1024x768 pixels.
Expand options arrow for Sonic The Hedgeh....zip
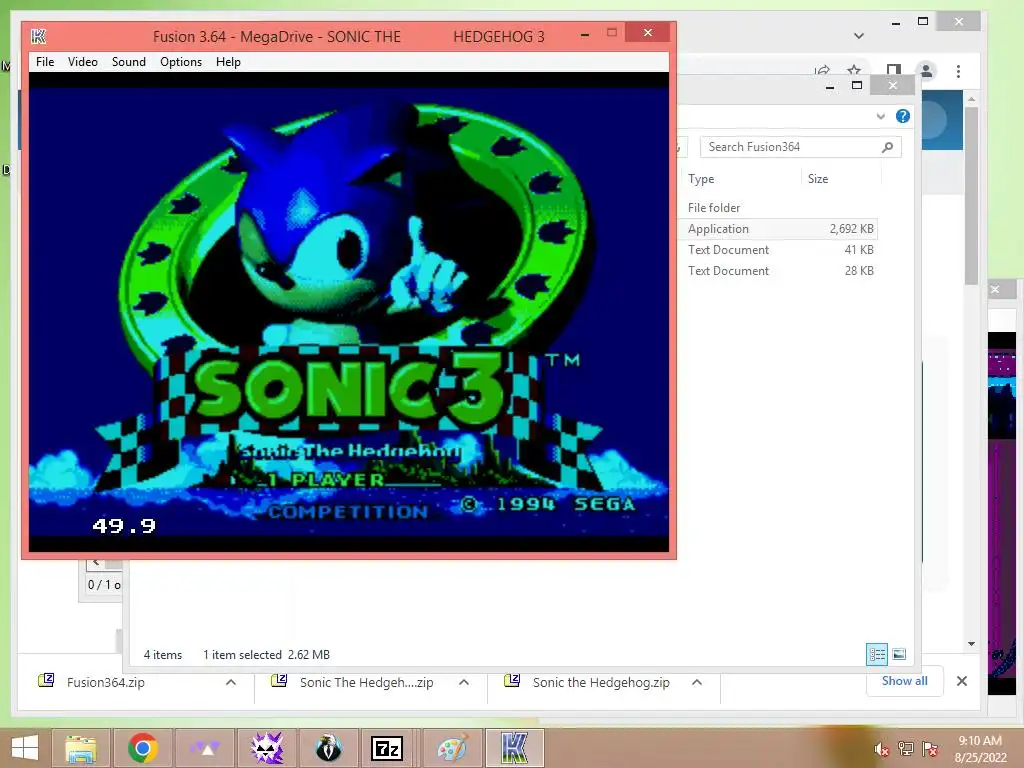[464, 682]
